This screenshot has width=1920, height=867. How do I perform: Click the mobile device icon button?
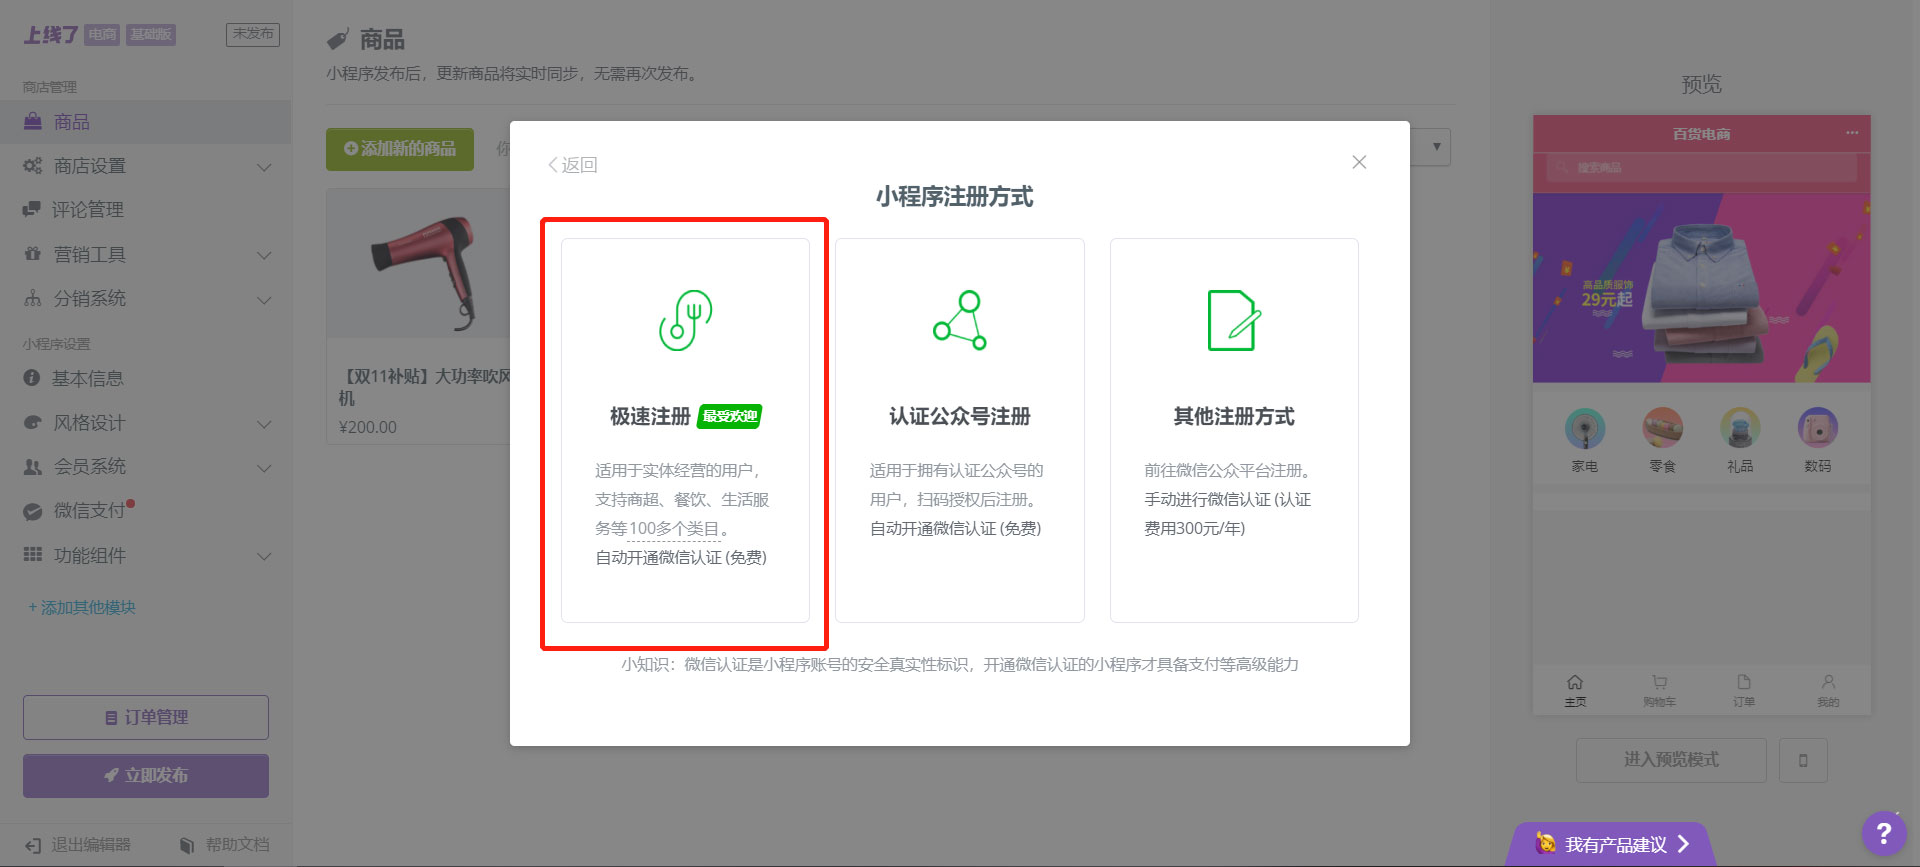1803,760
